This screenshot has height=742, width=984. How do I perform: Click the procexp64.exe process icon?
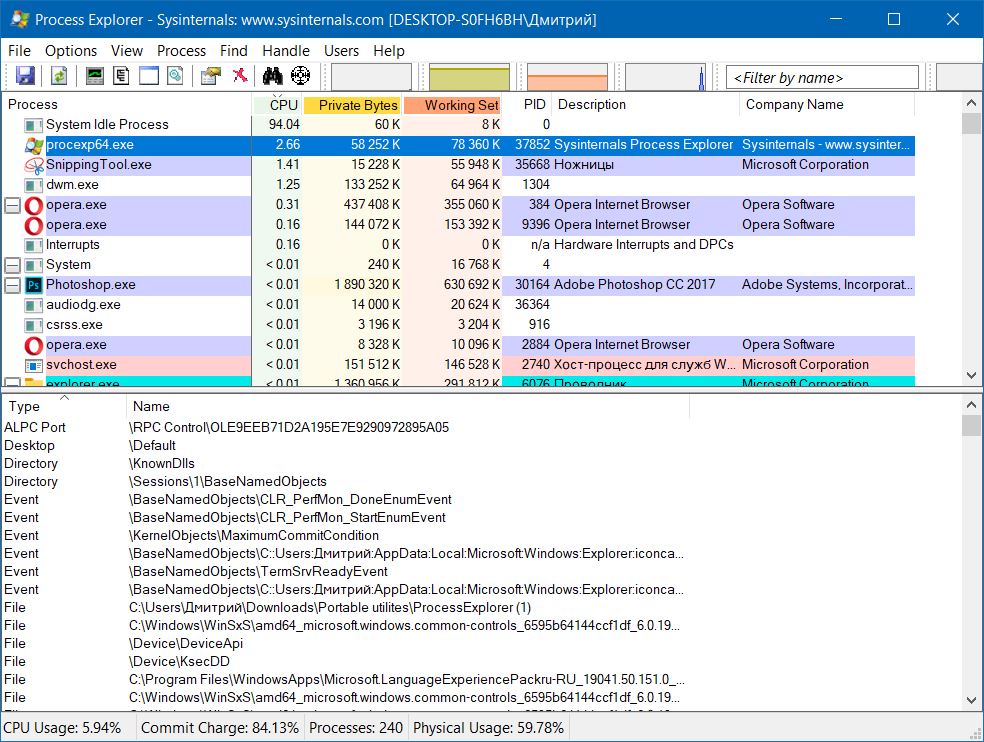pyautogui.click(x=33, y=145)
